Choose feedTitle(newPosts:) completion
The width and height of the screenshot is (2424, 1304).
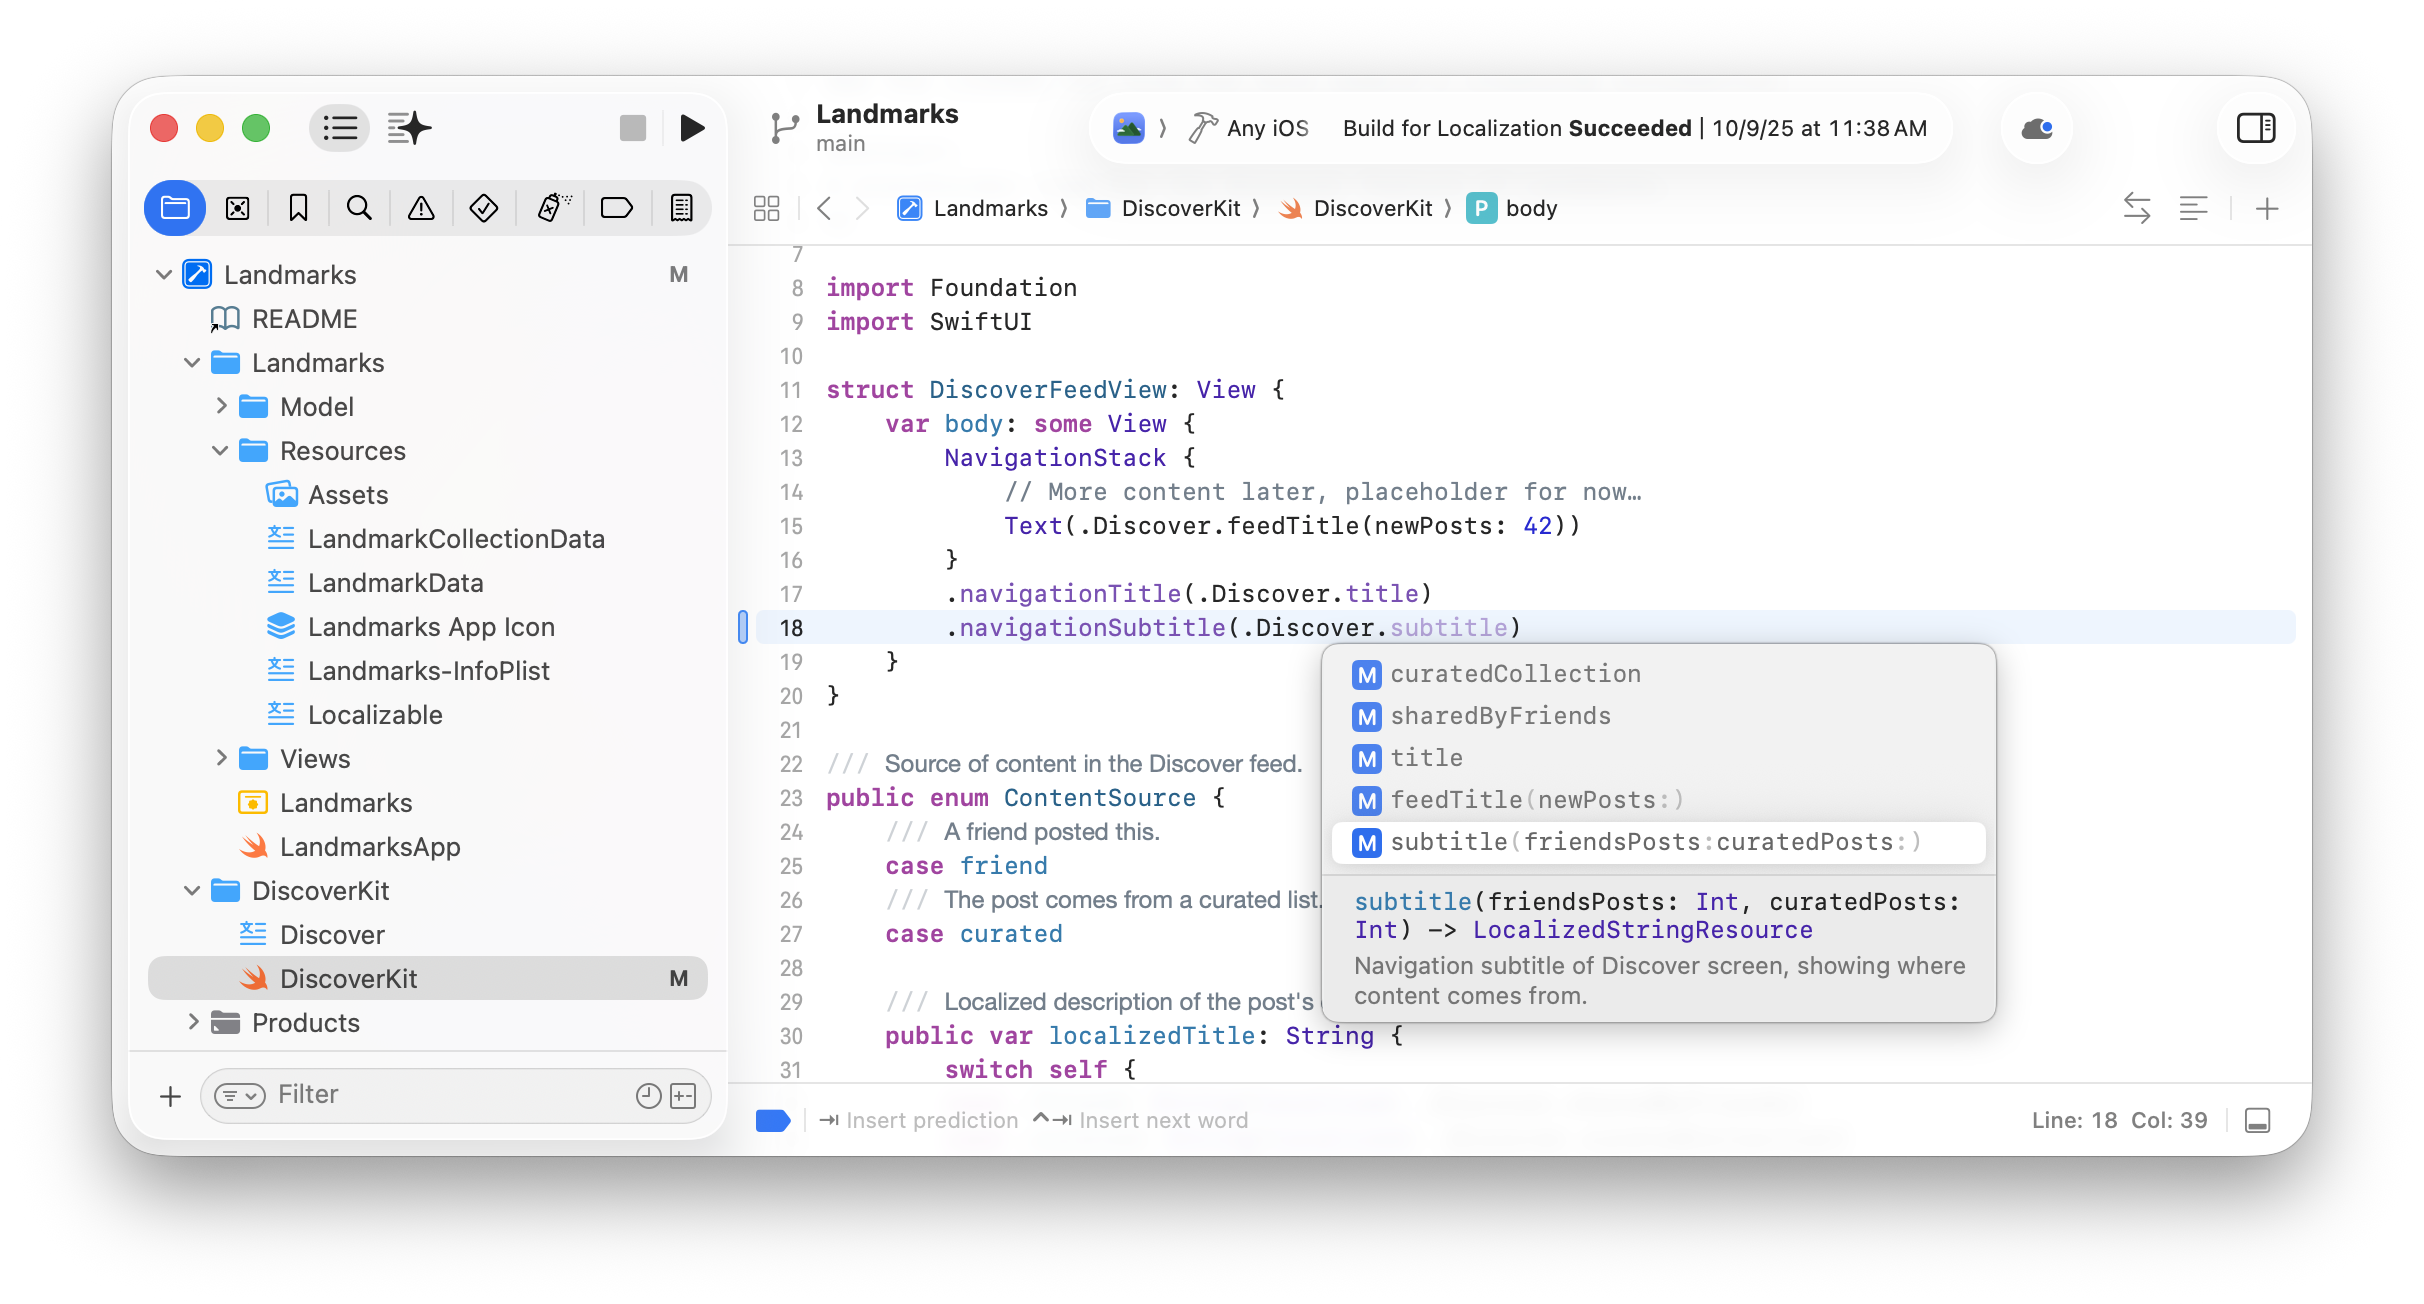click(x=1658, y=800)
